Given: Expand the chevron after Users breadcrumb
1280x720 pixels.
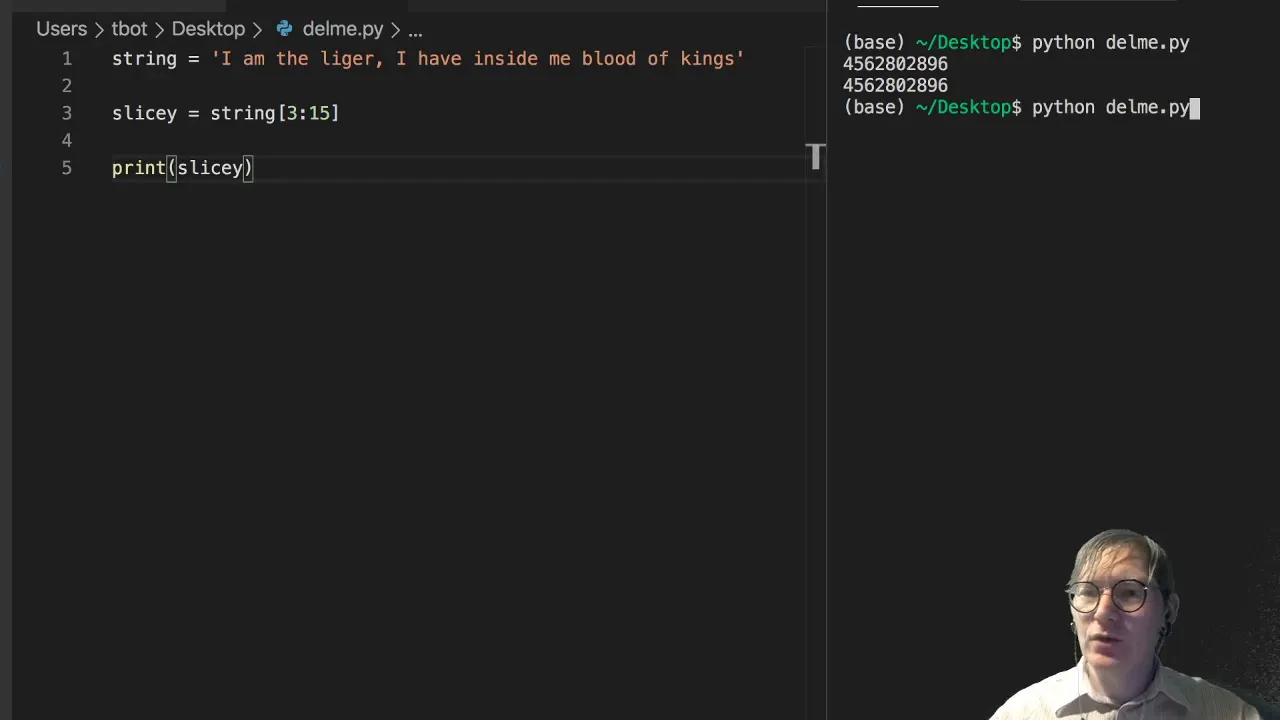Looking at the screenshot, I should point(99,30).
